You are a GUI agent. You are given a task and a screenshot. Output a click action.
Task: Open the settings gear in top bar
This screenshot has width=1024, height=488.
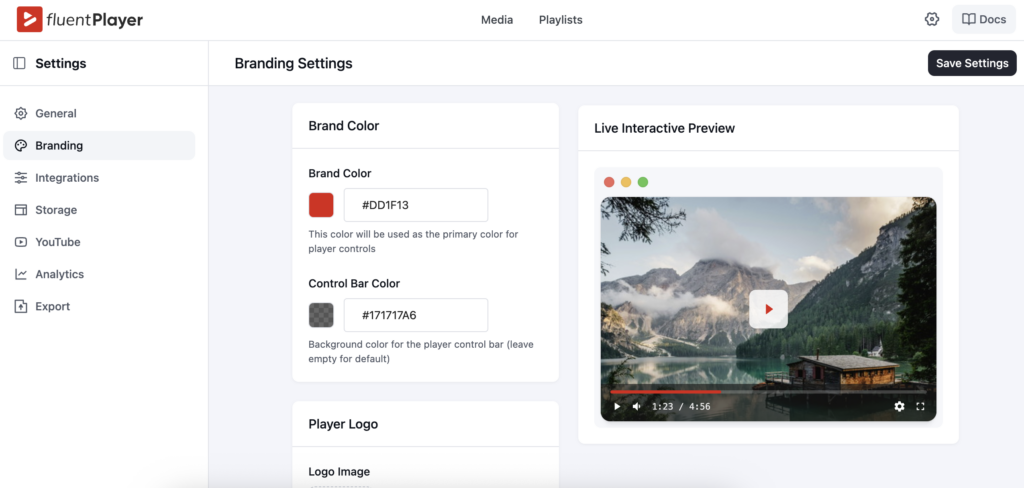932,20
